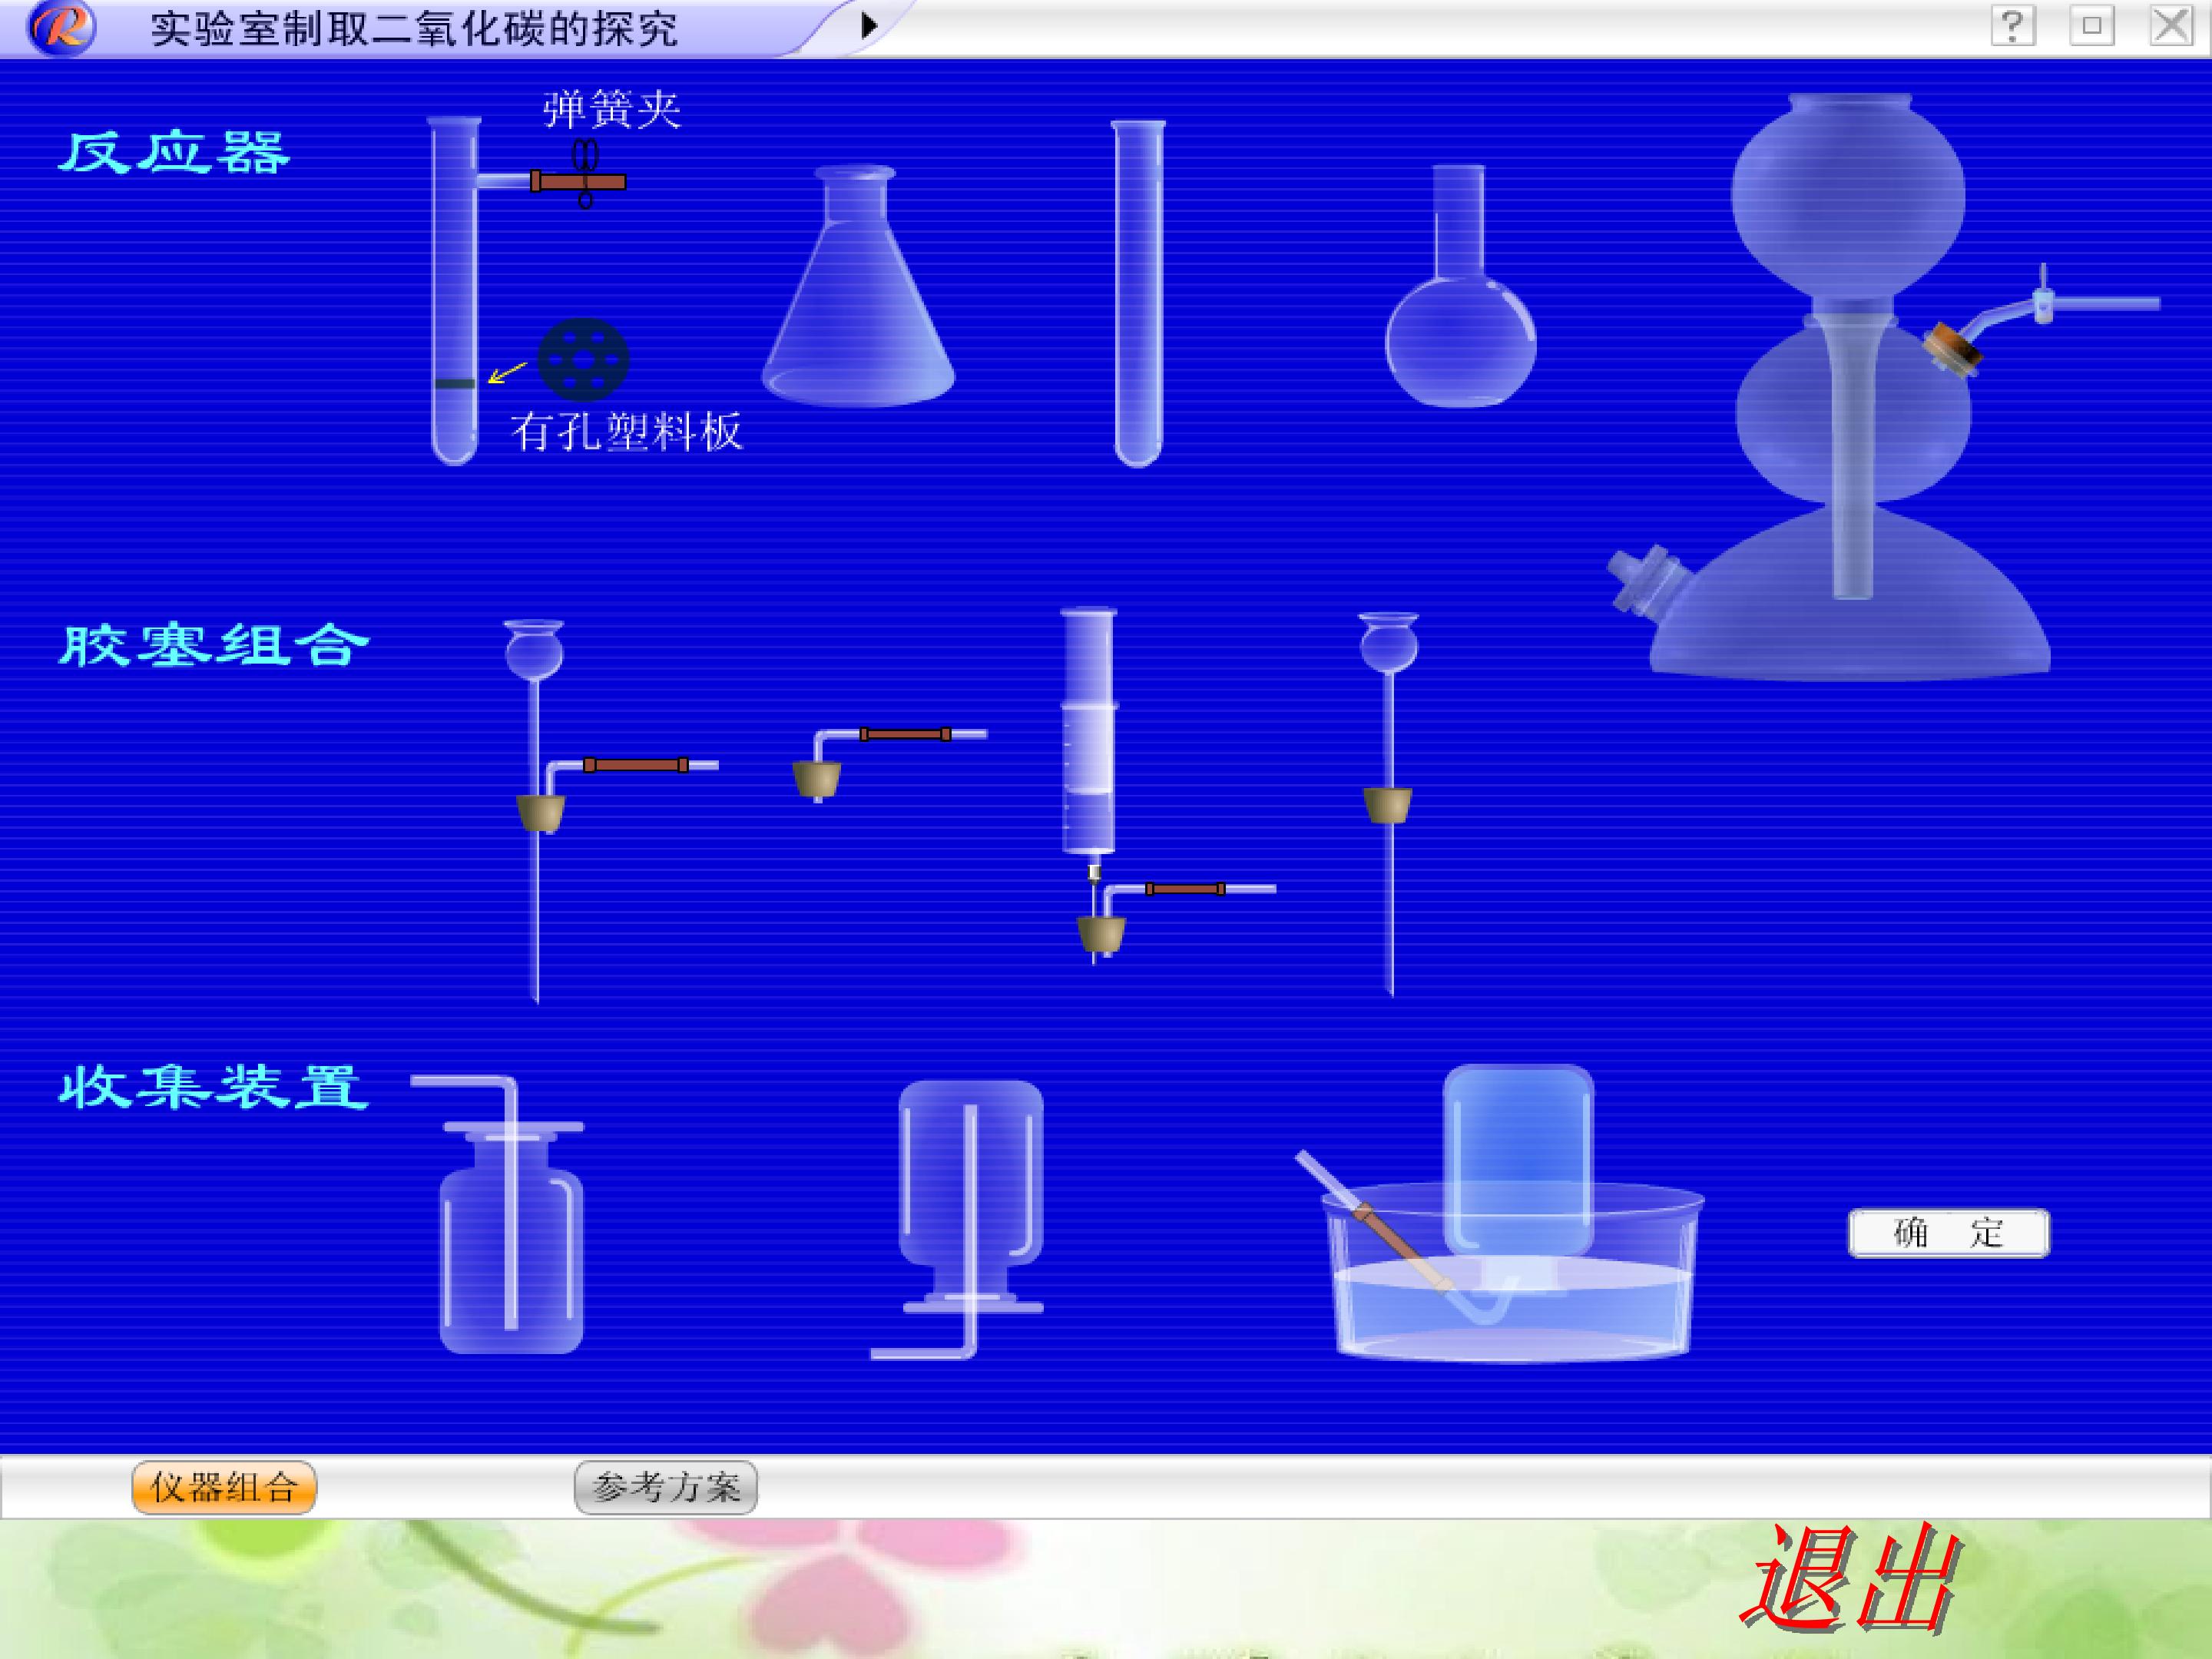Choose the plain test tube reactor

1138,293
